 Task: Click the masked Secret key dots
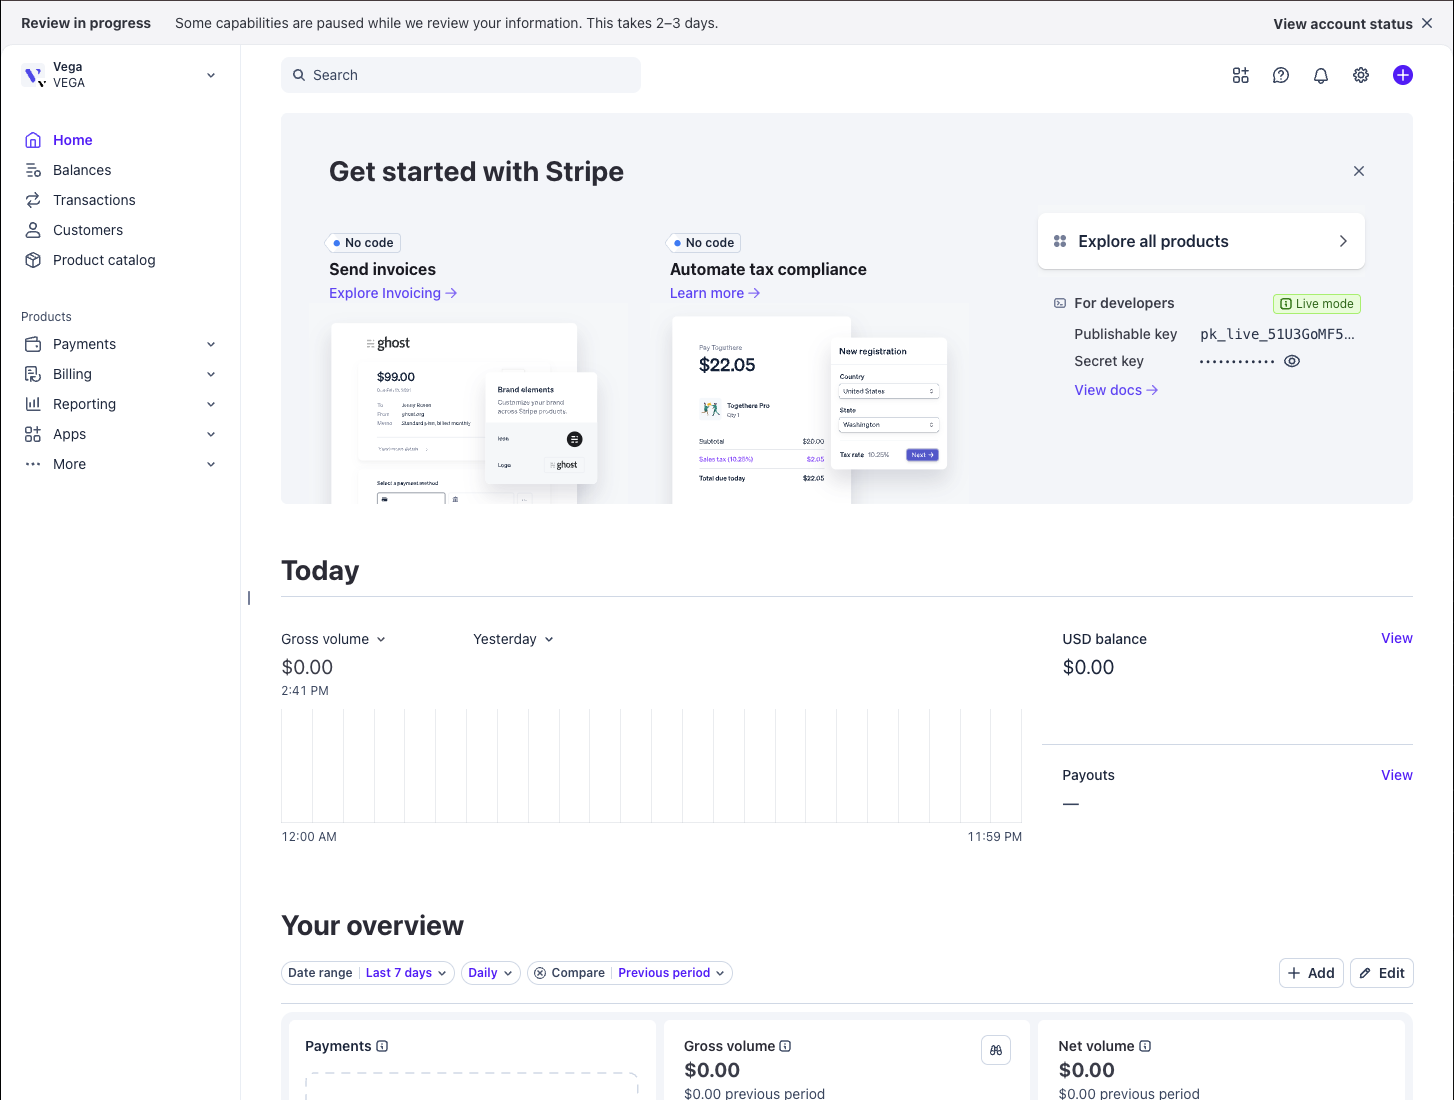pos(1237,361)
